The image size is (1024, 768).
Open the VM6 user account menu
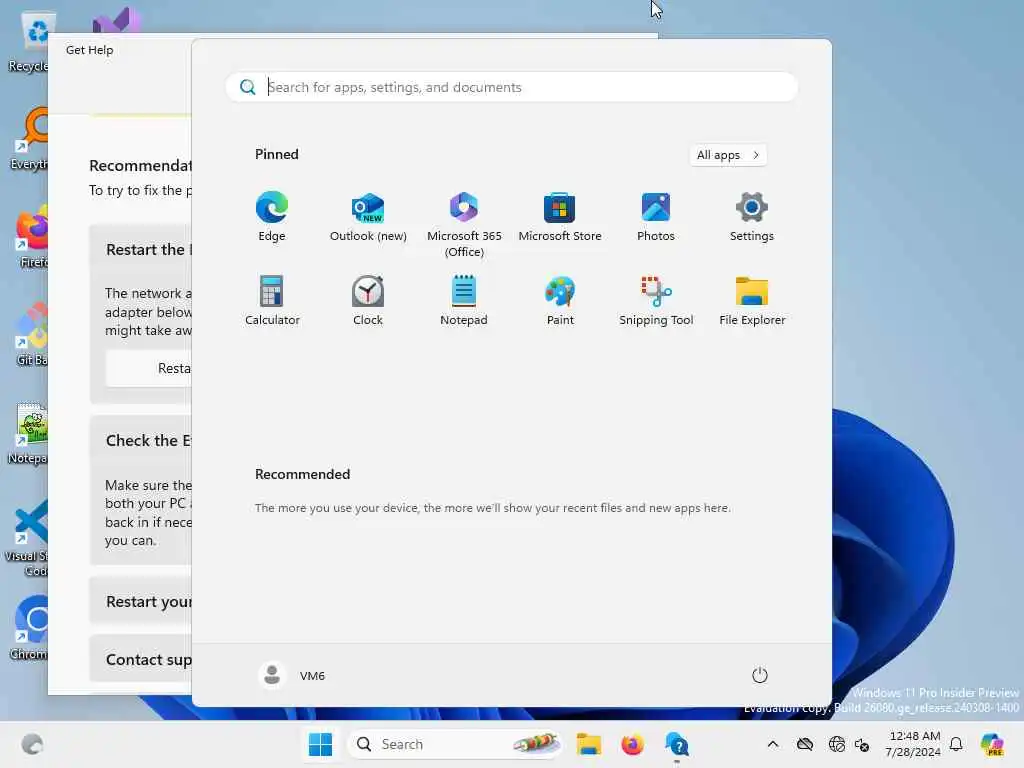point(292,675)
